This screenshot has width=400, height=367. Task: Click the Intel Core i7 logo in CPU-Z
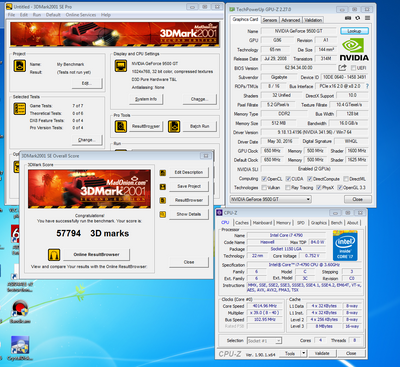[x=345, y=246]
